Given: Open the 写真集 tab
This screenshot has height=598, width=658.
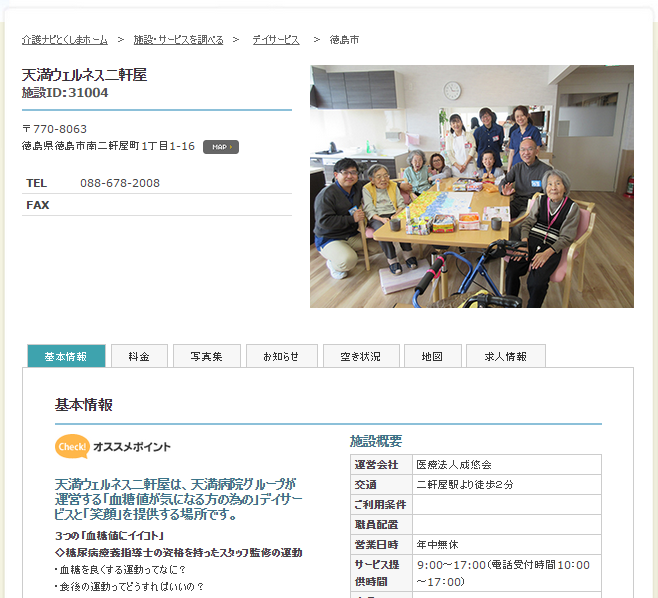Looking at the screenshot, I should click(205, 356).
